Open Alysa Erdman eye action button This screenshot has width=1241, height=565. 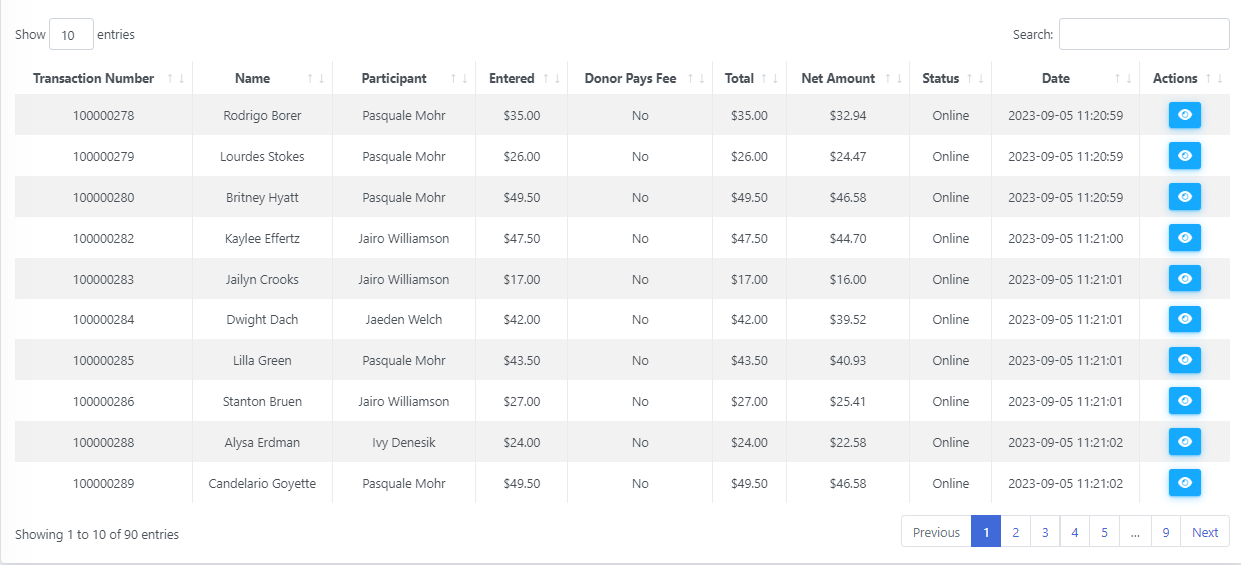(x=1185, y=442)
